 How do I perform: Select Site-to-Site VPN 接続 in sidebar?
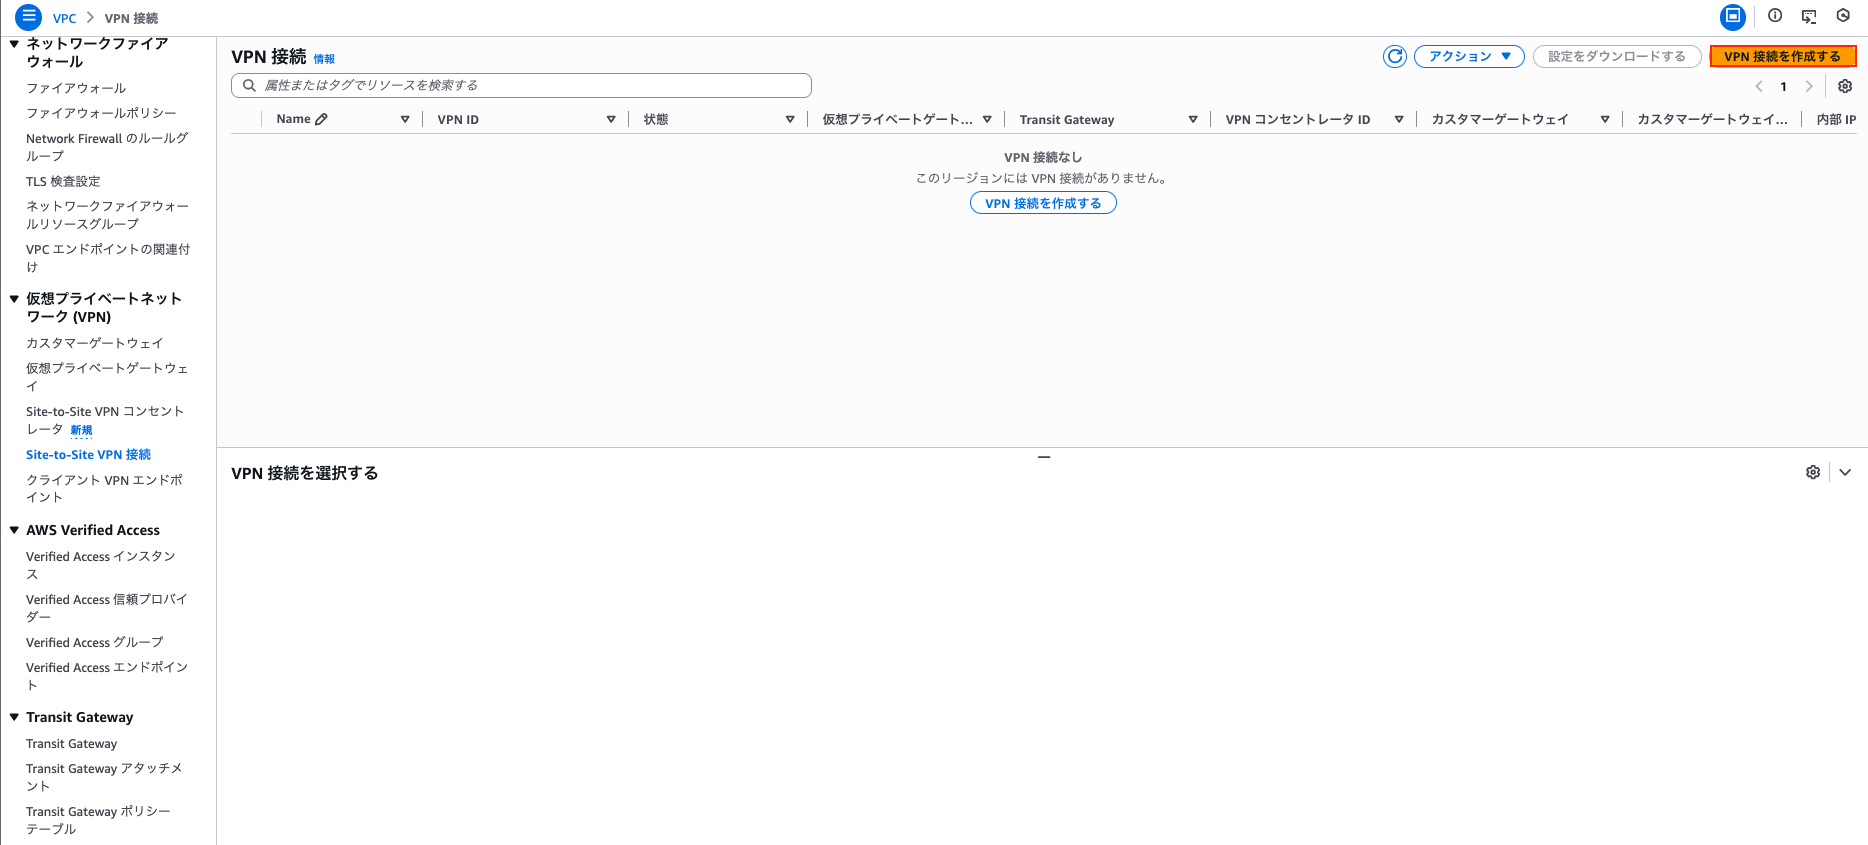pos(88,454)
